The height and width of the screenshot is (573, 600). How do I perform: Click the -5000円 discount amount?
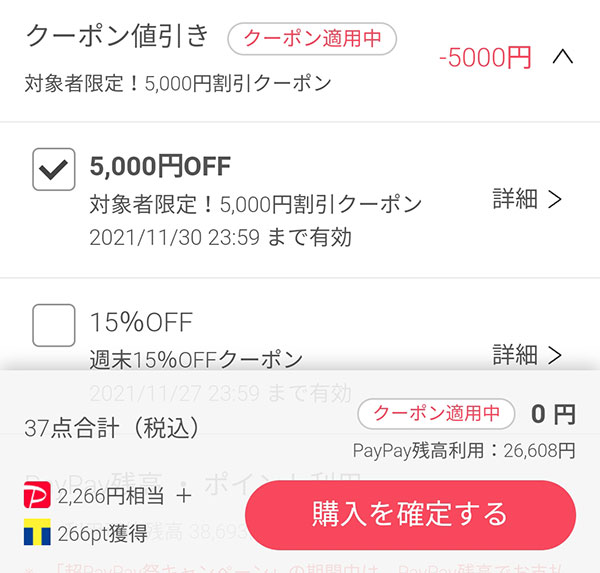click(485, 58)
